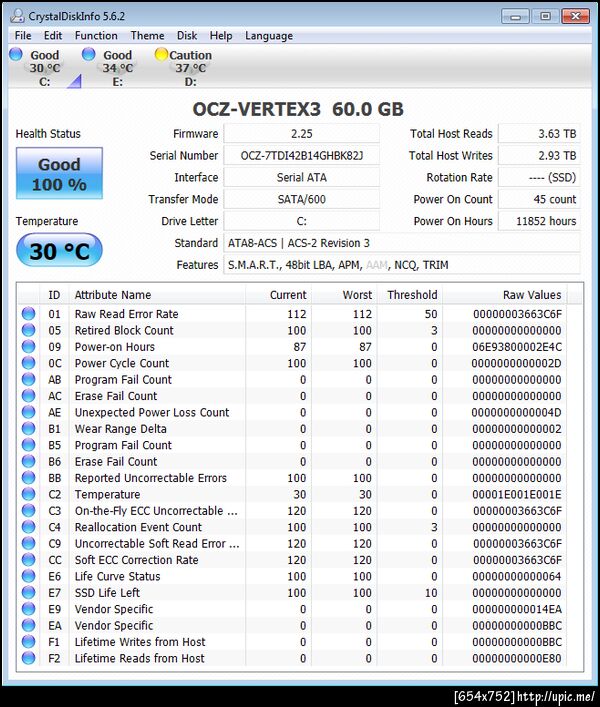
Task: Click status icon for Power Cycle Count
Action: tap(28, 363)
